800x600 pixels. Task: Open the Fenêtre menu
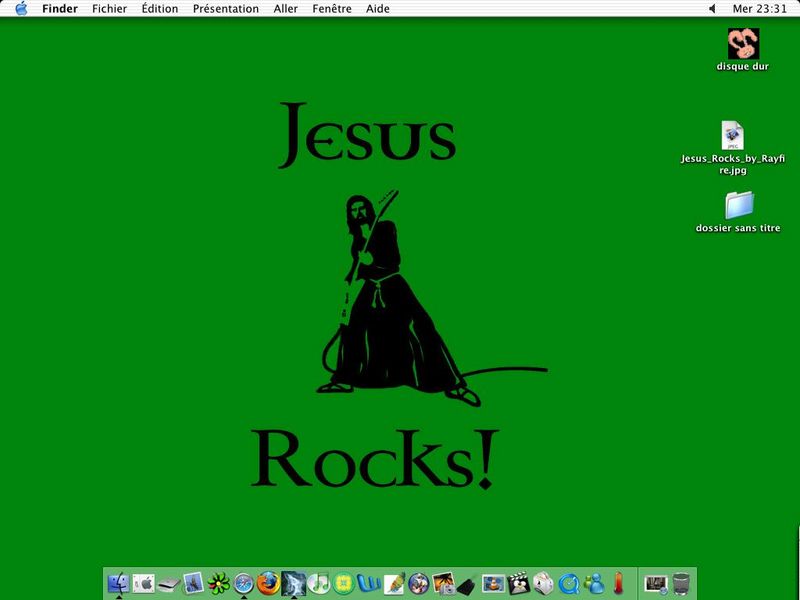coord(332,9)
